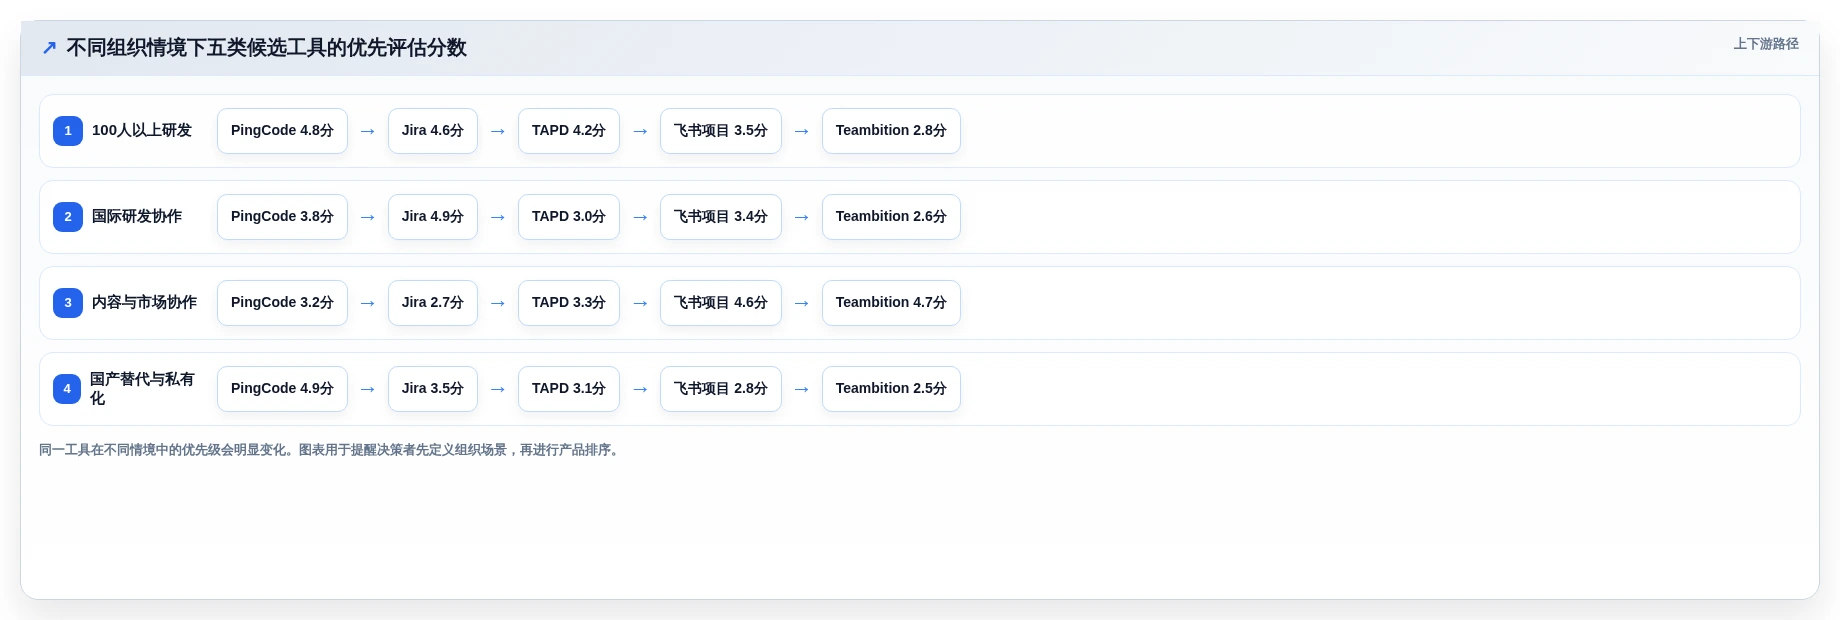Image resolution: width=1840 pixels, height=620 pixels.
Task: Select the PingCode 4.9分 node
Action: point(282,389)
